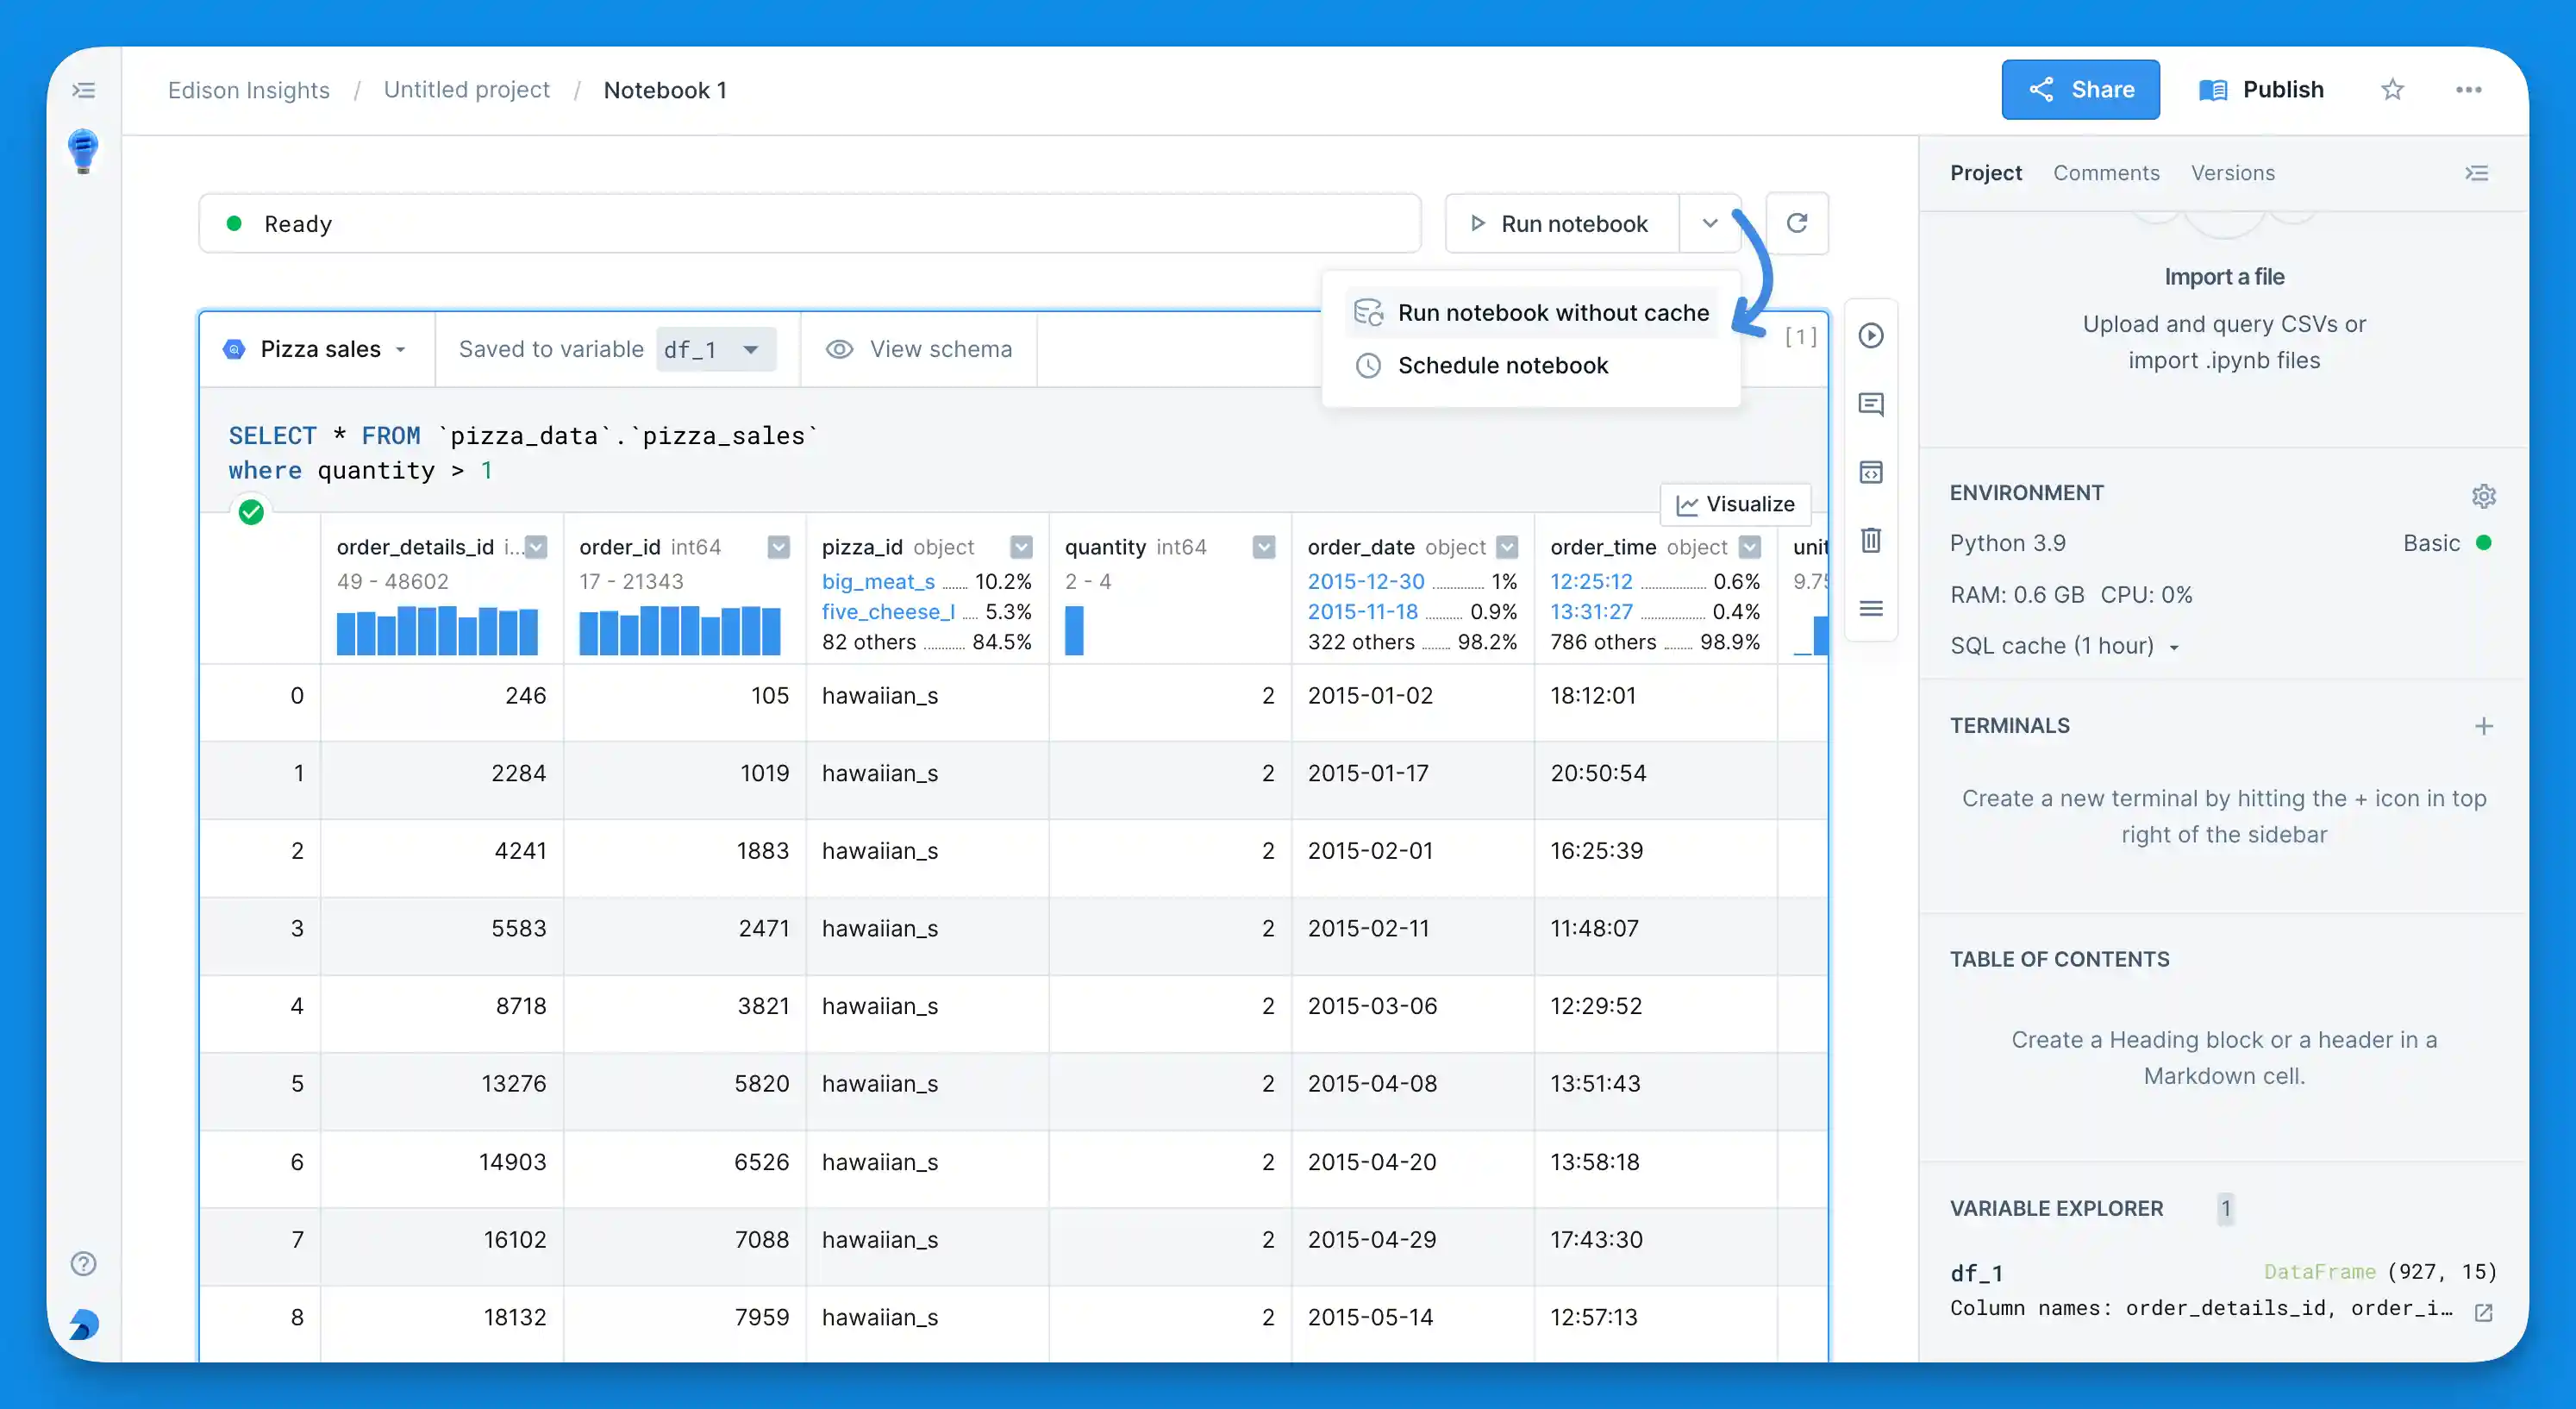Expand the SQL cache (1 hour) dropdown
Viewport: 2576px width, 1409px height.
[2064, 646]
